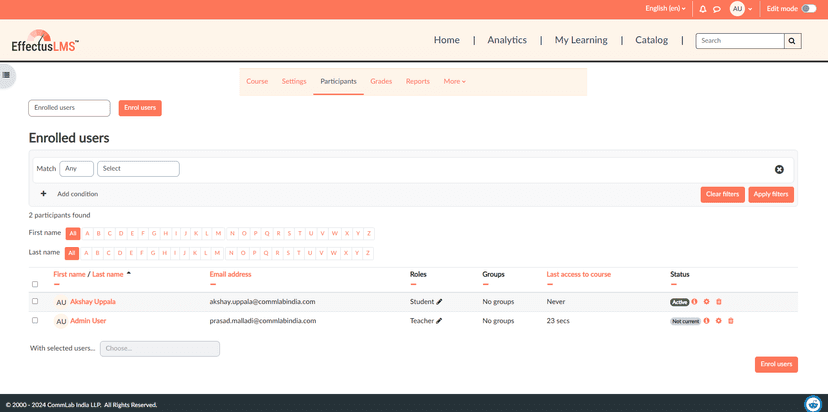Screen dimensions: 828x412
Task: Select All in the First name filter
Action: coord(73,233)
